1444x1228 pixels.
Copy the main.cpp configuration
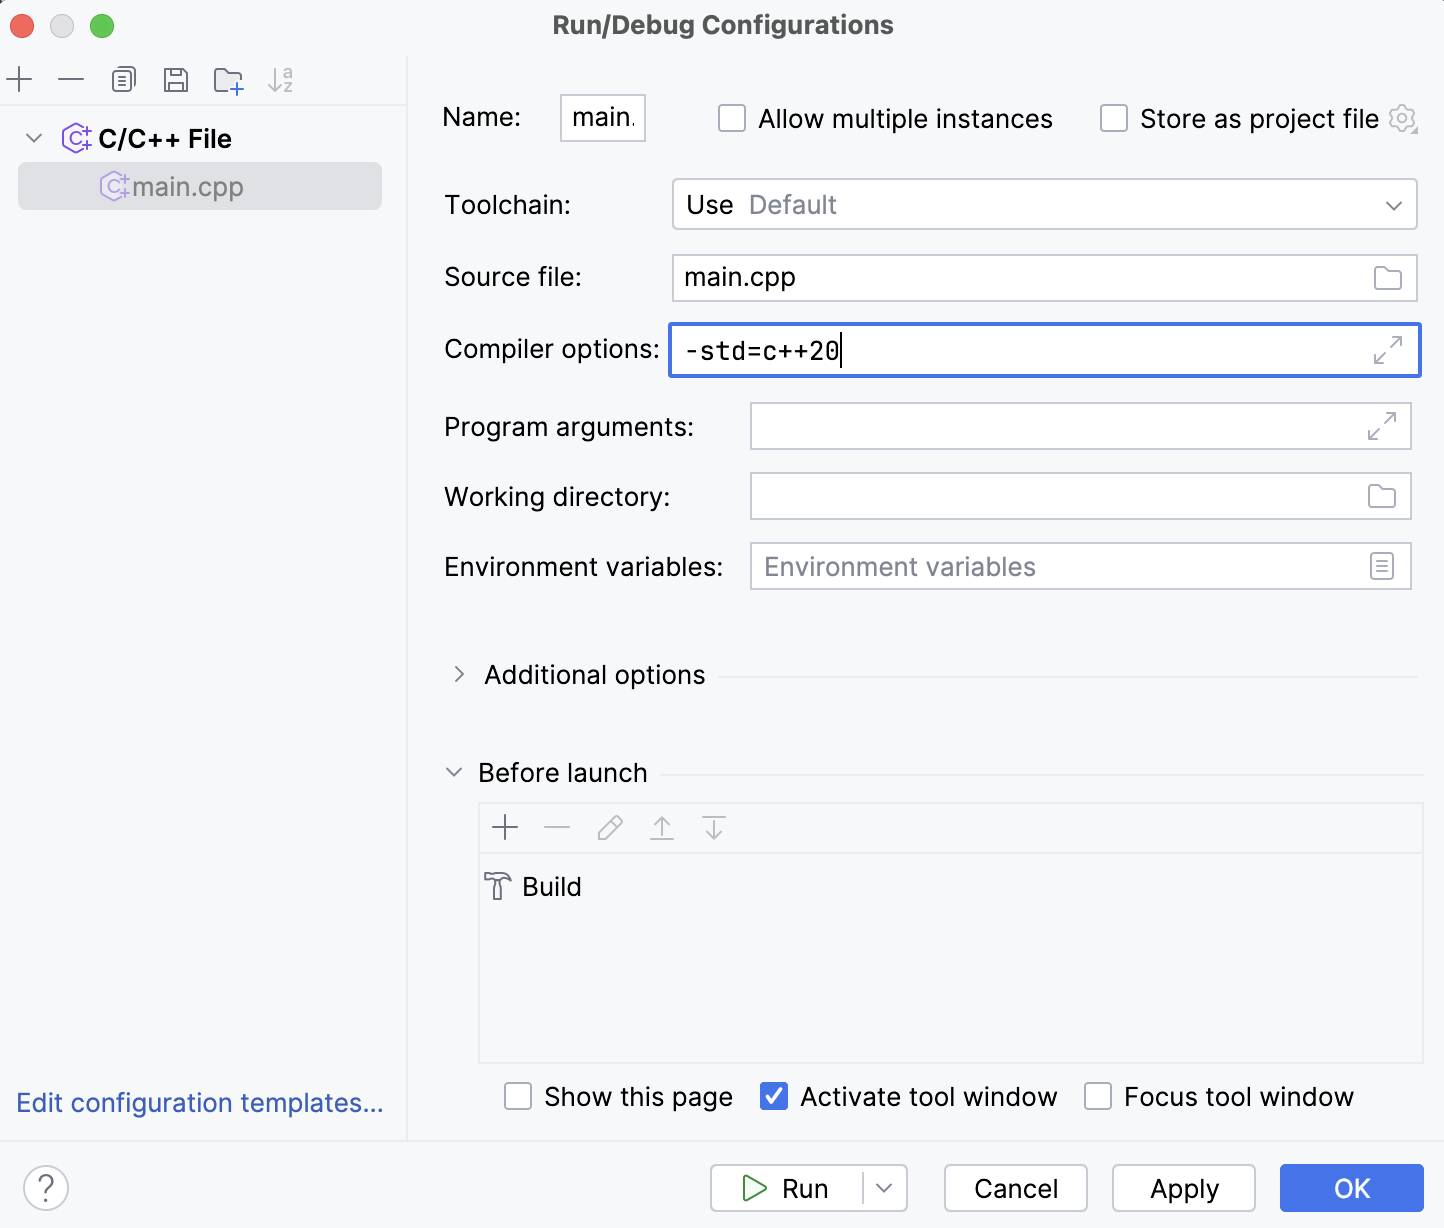coord(123,80)
